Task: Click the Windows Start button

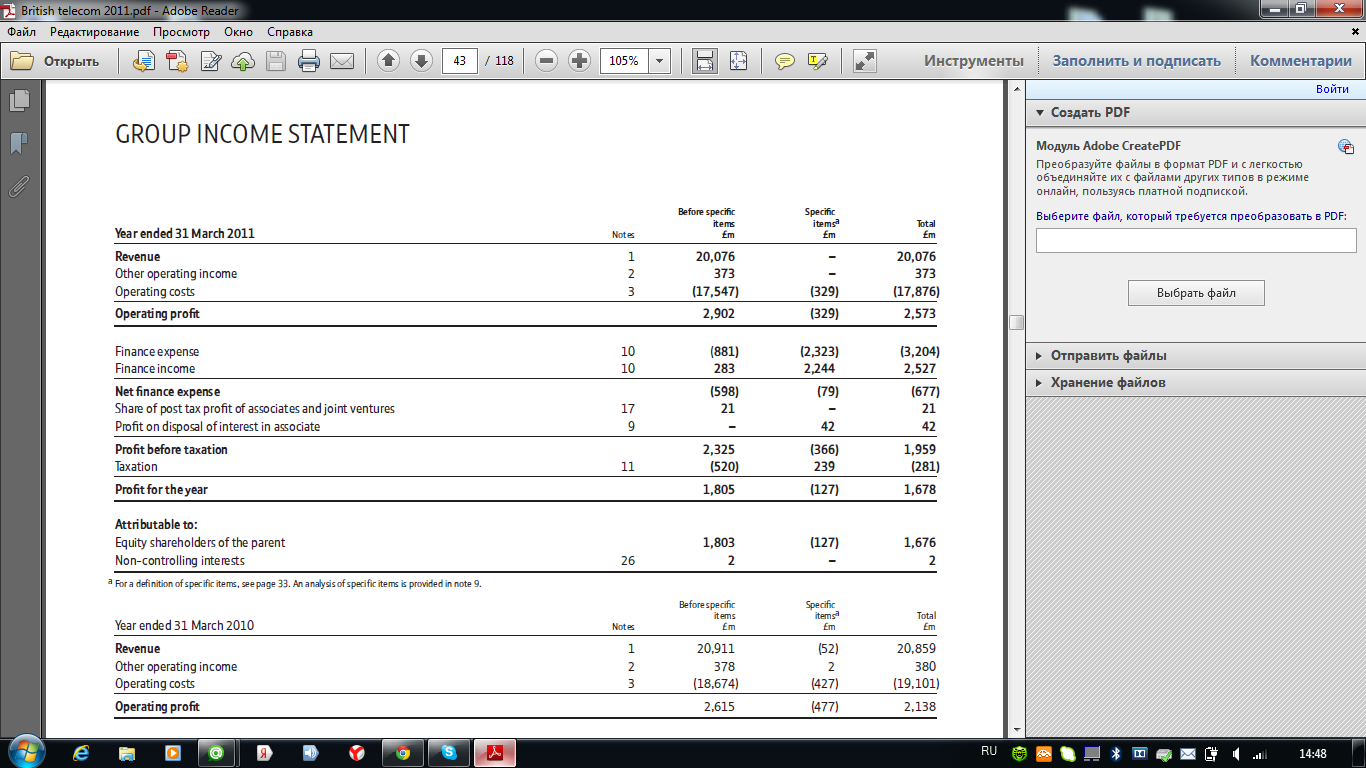Action: point(25,753)
